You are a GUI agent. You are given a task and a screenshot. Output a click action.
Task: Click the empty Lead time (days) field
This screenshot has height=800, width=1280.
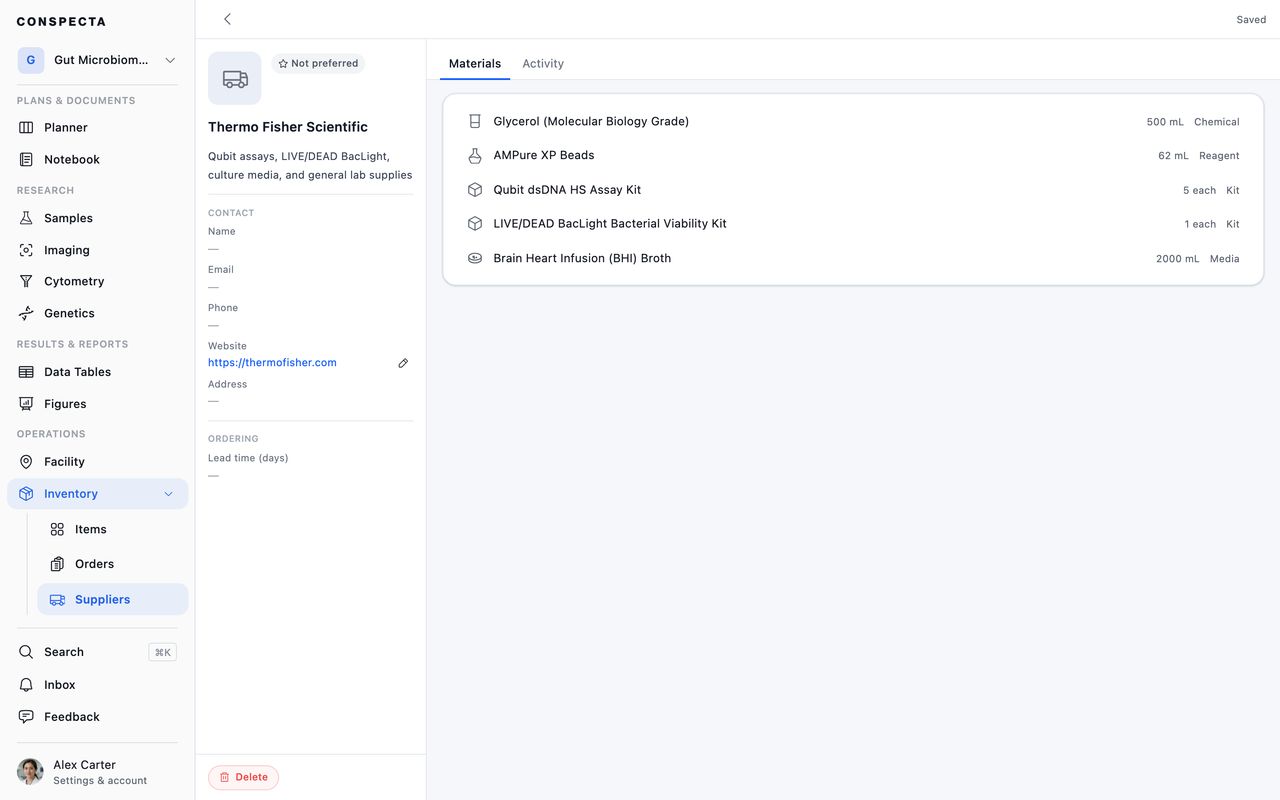pyautogui.click(x=310, y=476)
